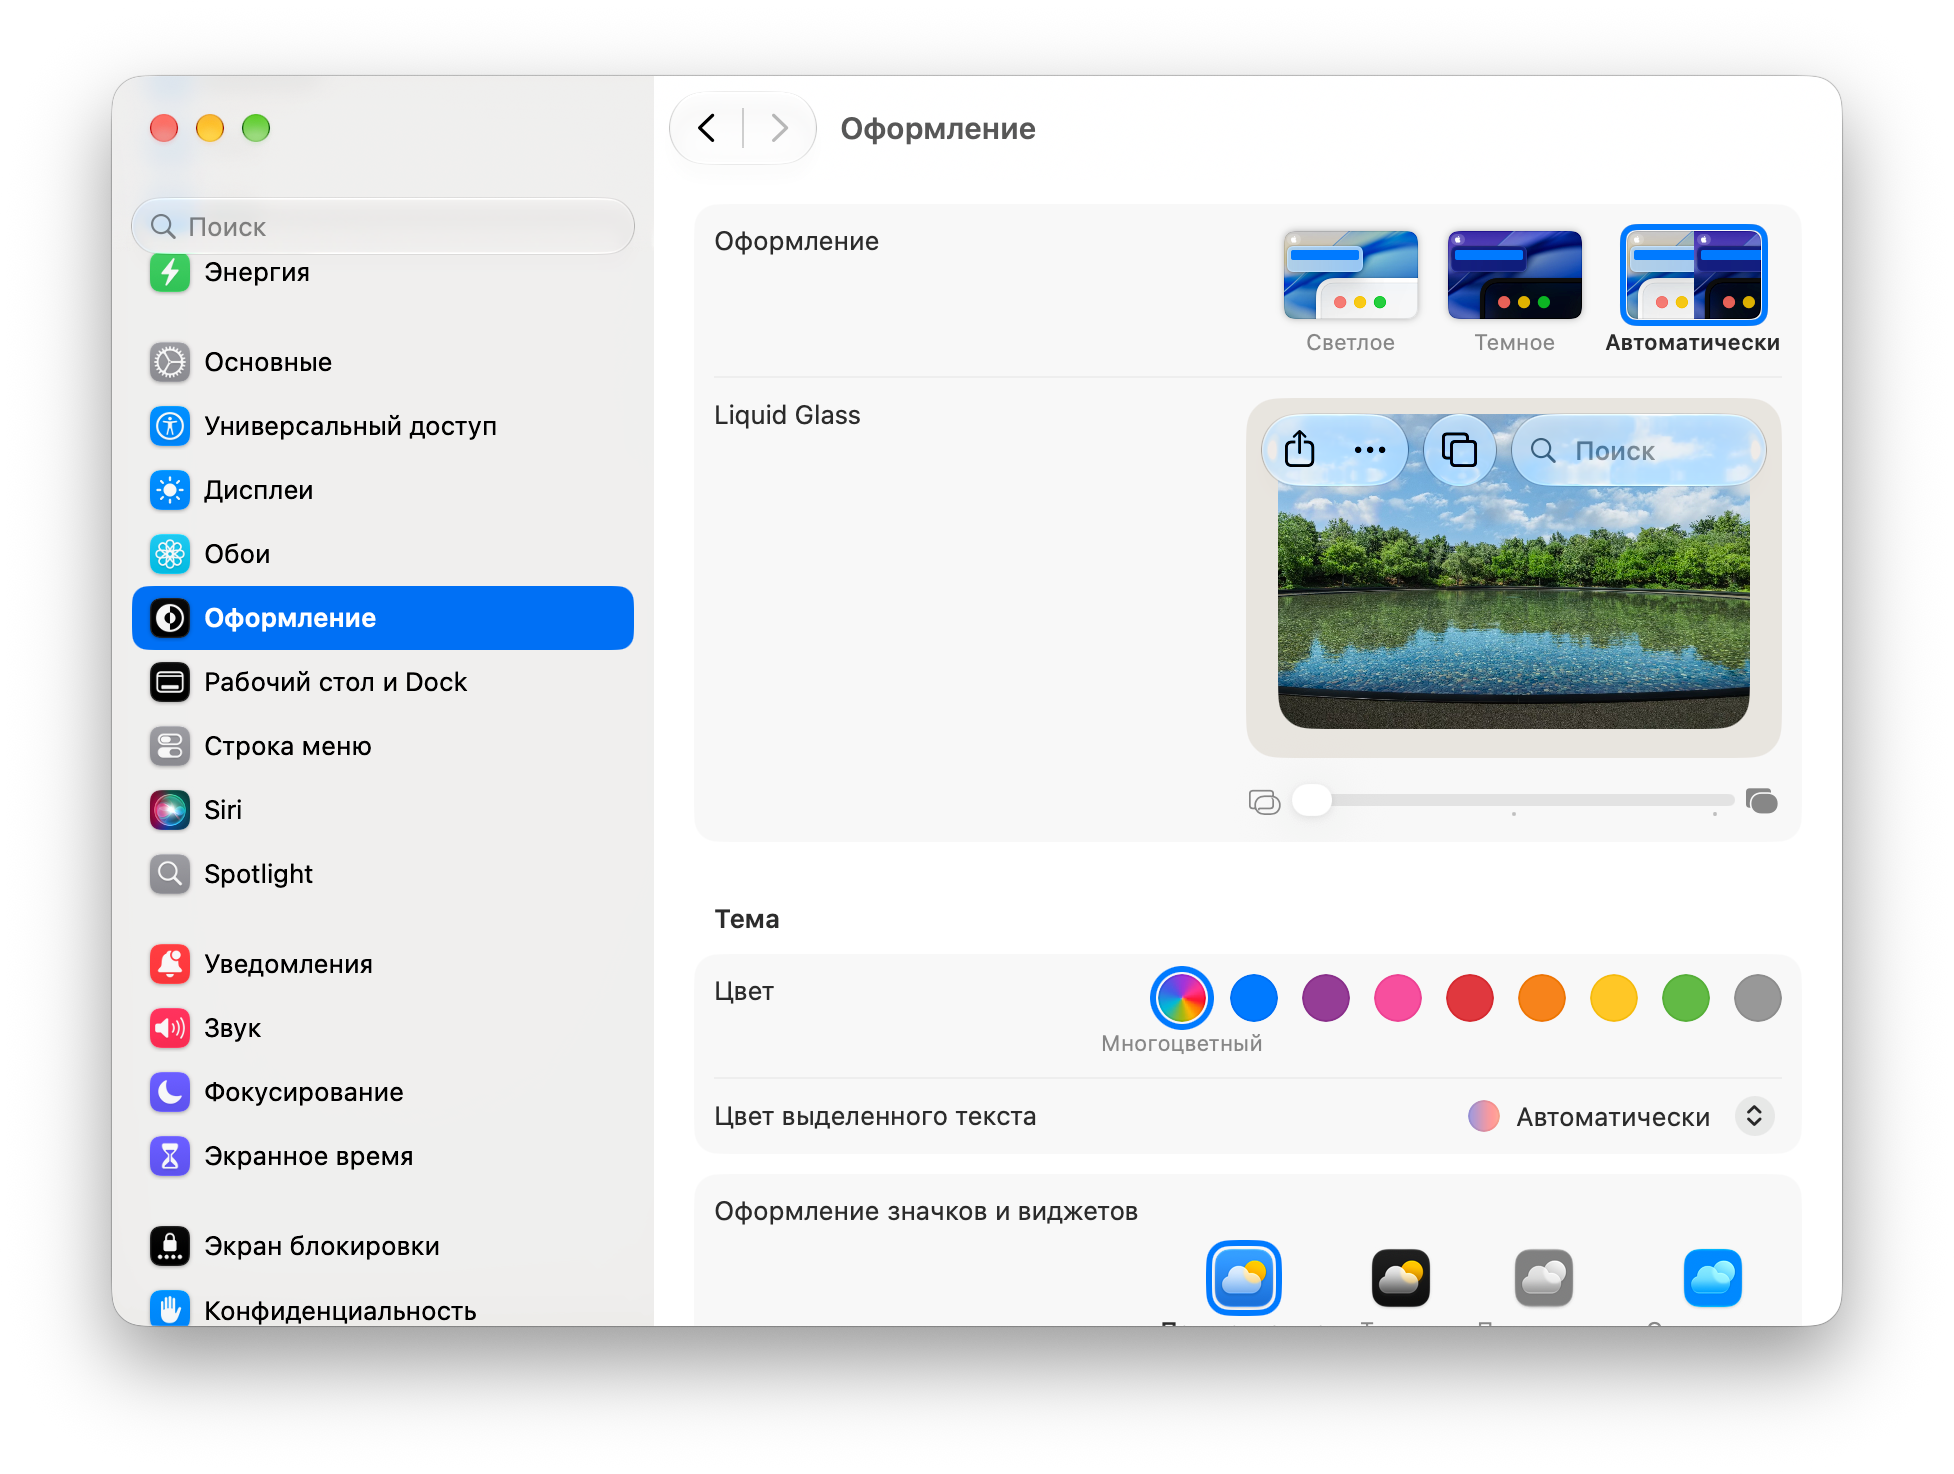
Task: Go back with the left chevron
Action: coord(707,128)
